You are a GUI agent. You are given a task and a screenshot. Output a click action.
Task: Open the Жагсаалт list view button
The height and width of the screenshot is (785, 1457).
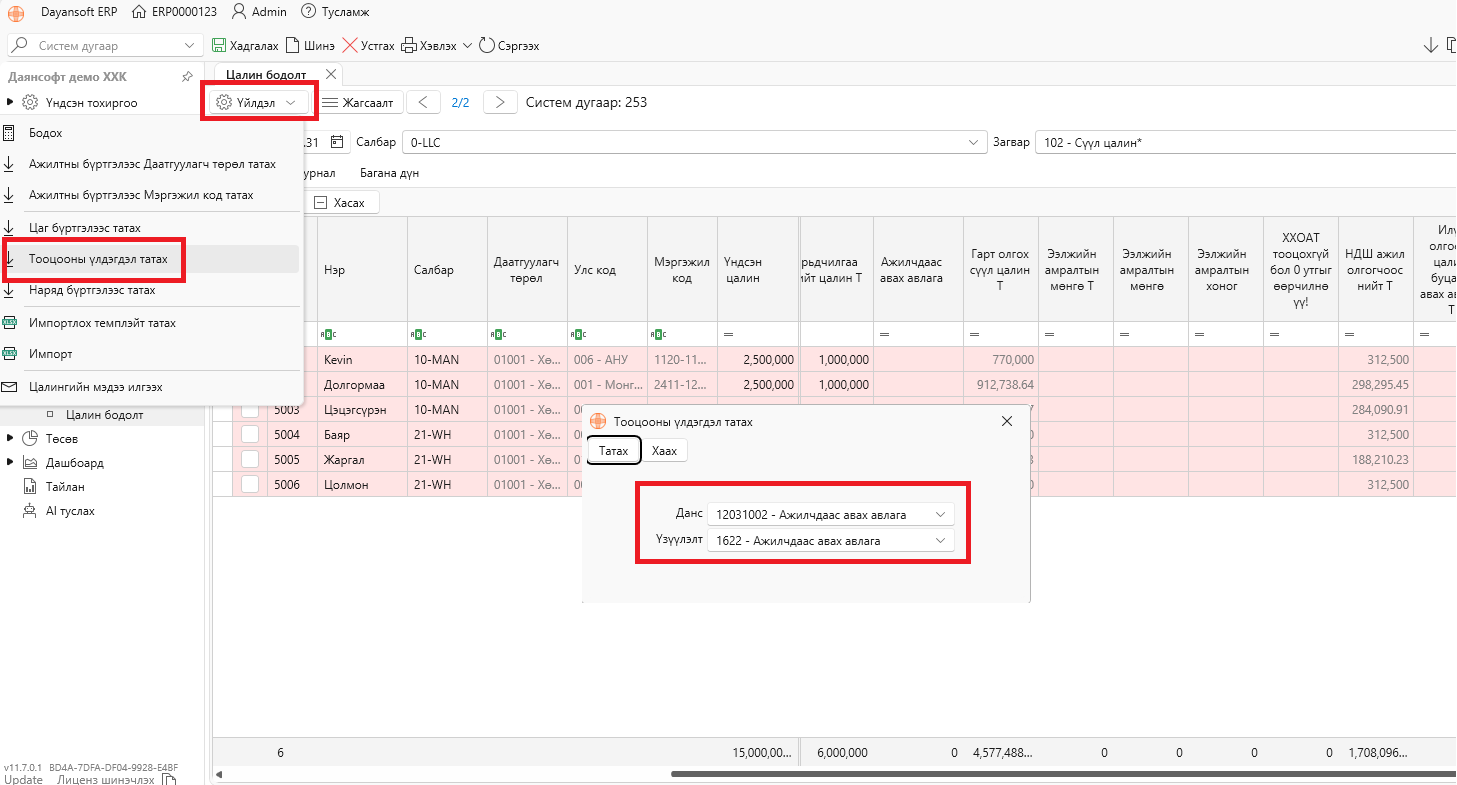click(x=361, y=102)
